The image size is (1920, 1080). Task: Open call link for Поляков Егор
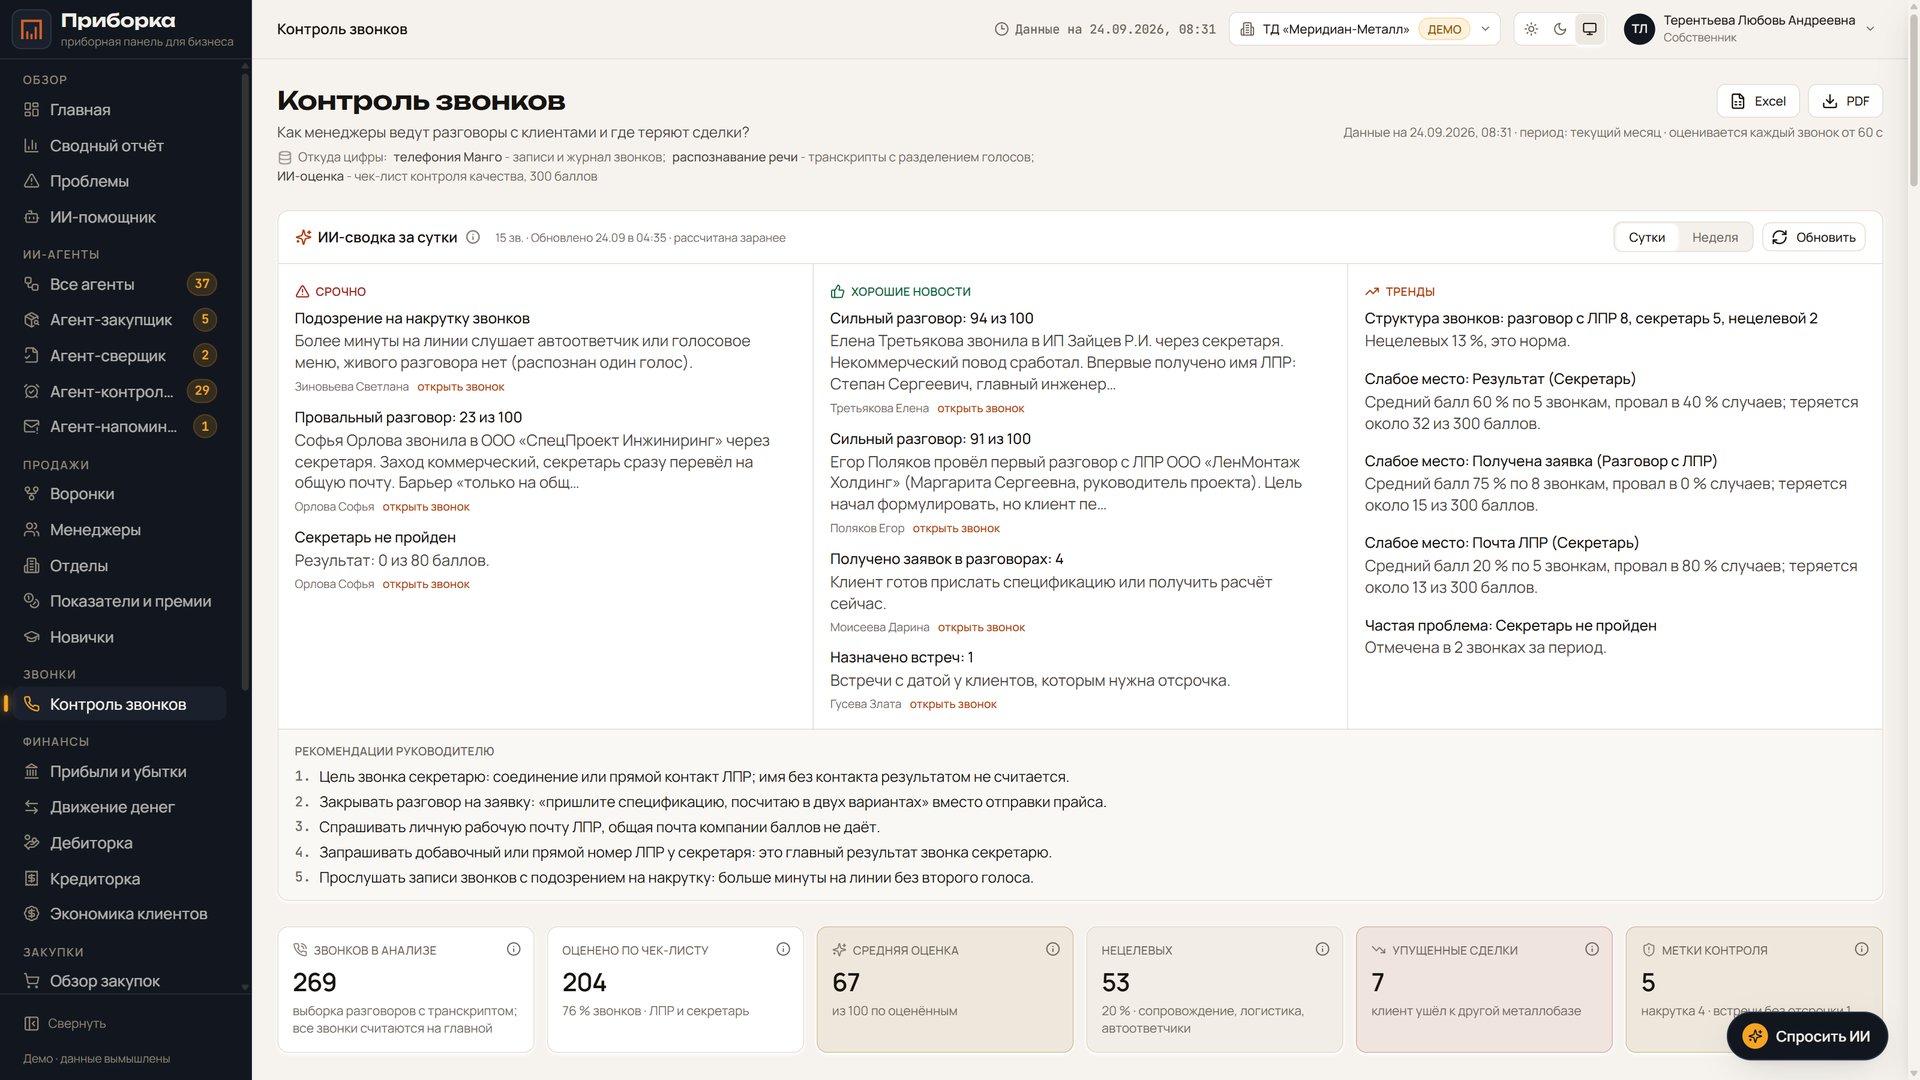(956, 528)
